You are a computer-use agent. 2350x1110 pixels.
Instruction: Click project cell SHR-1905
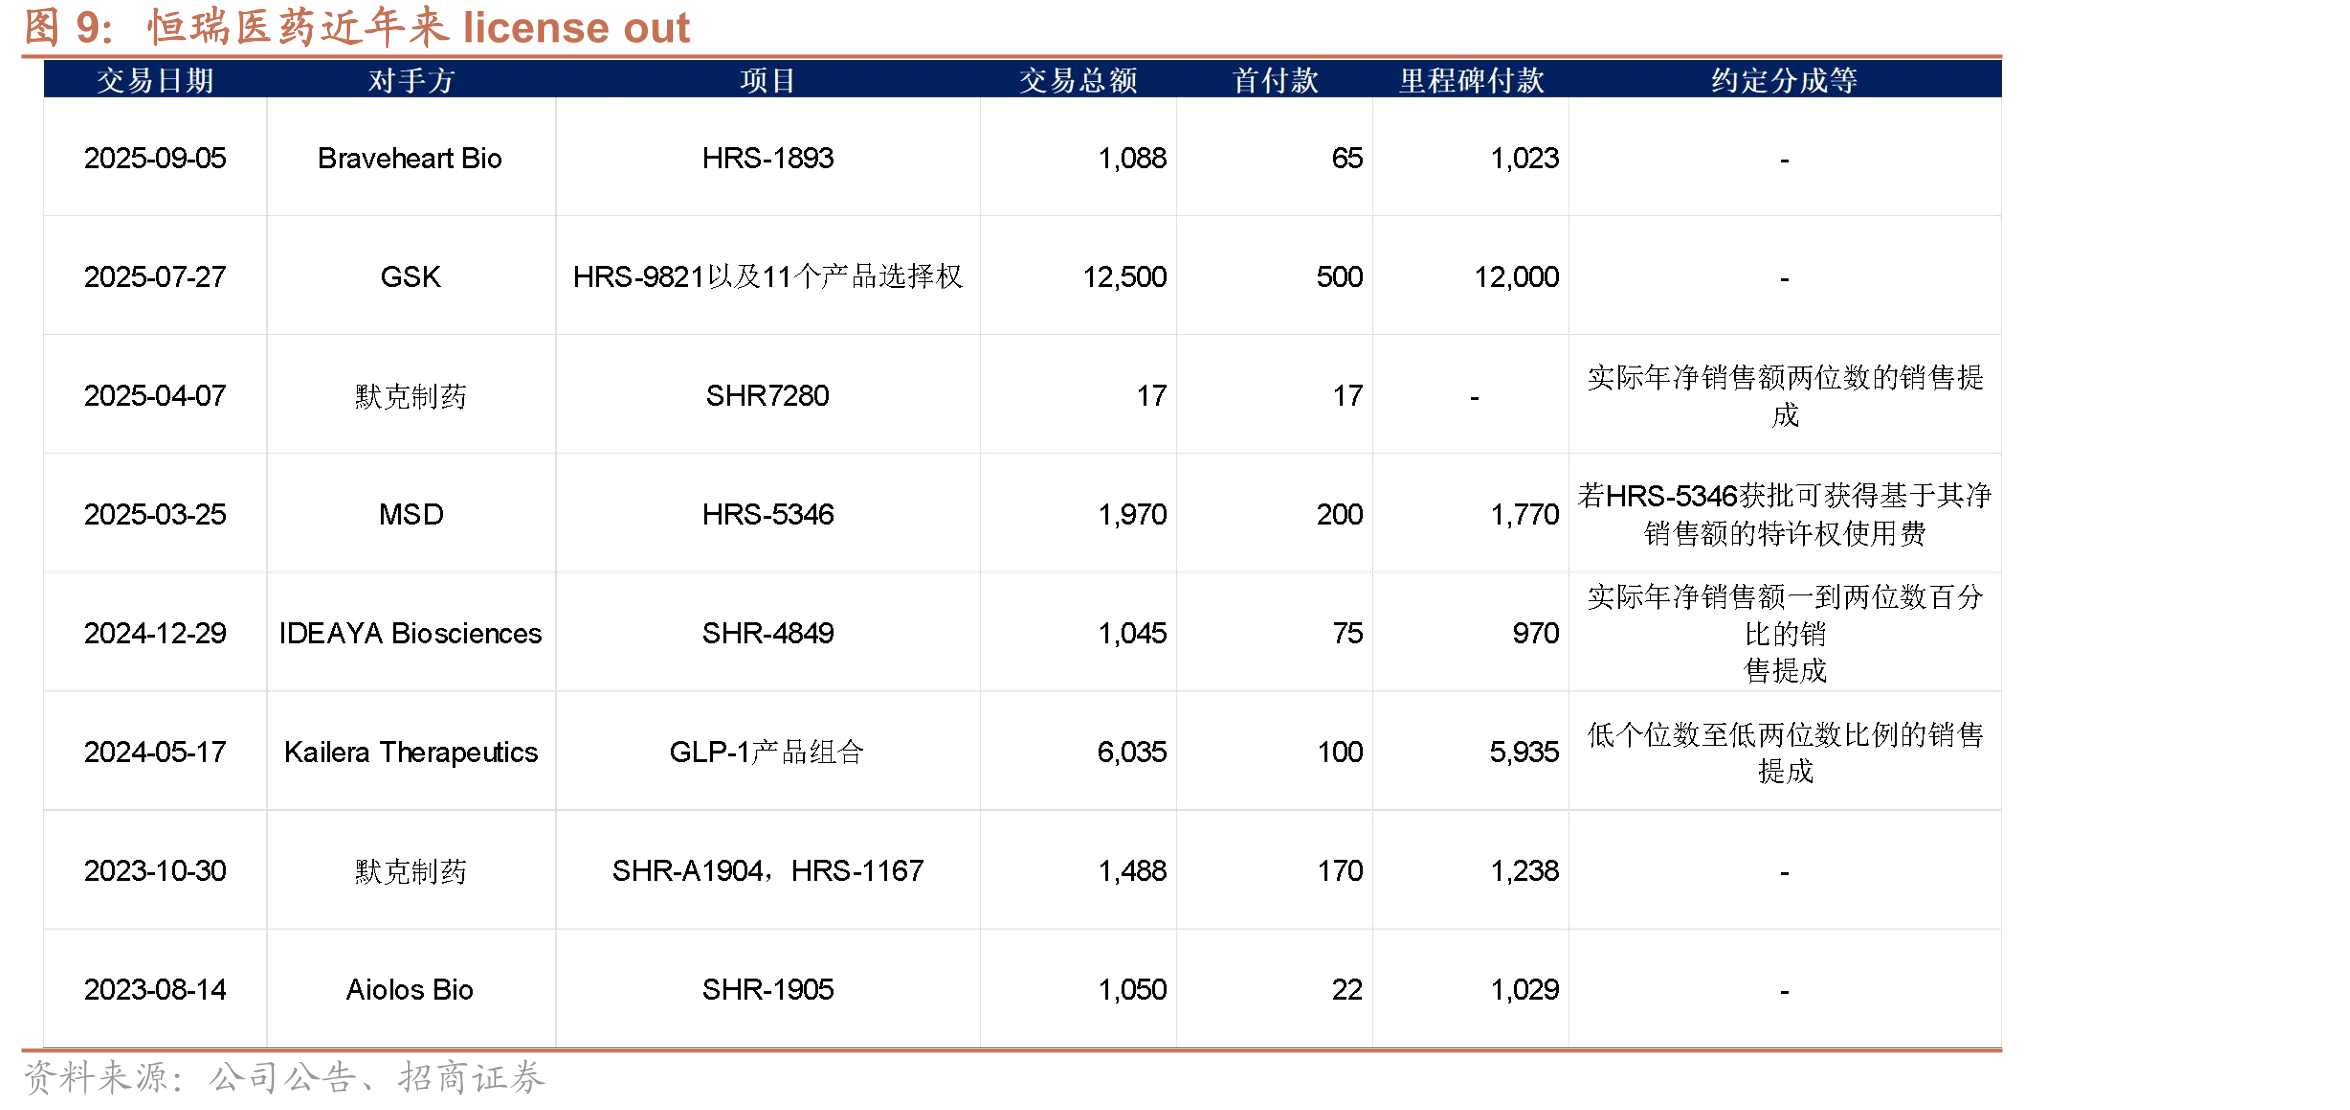click(767, 991)
